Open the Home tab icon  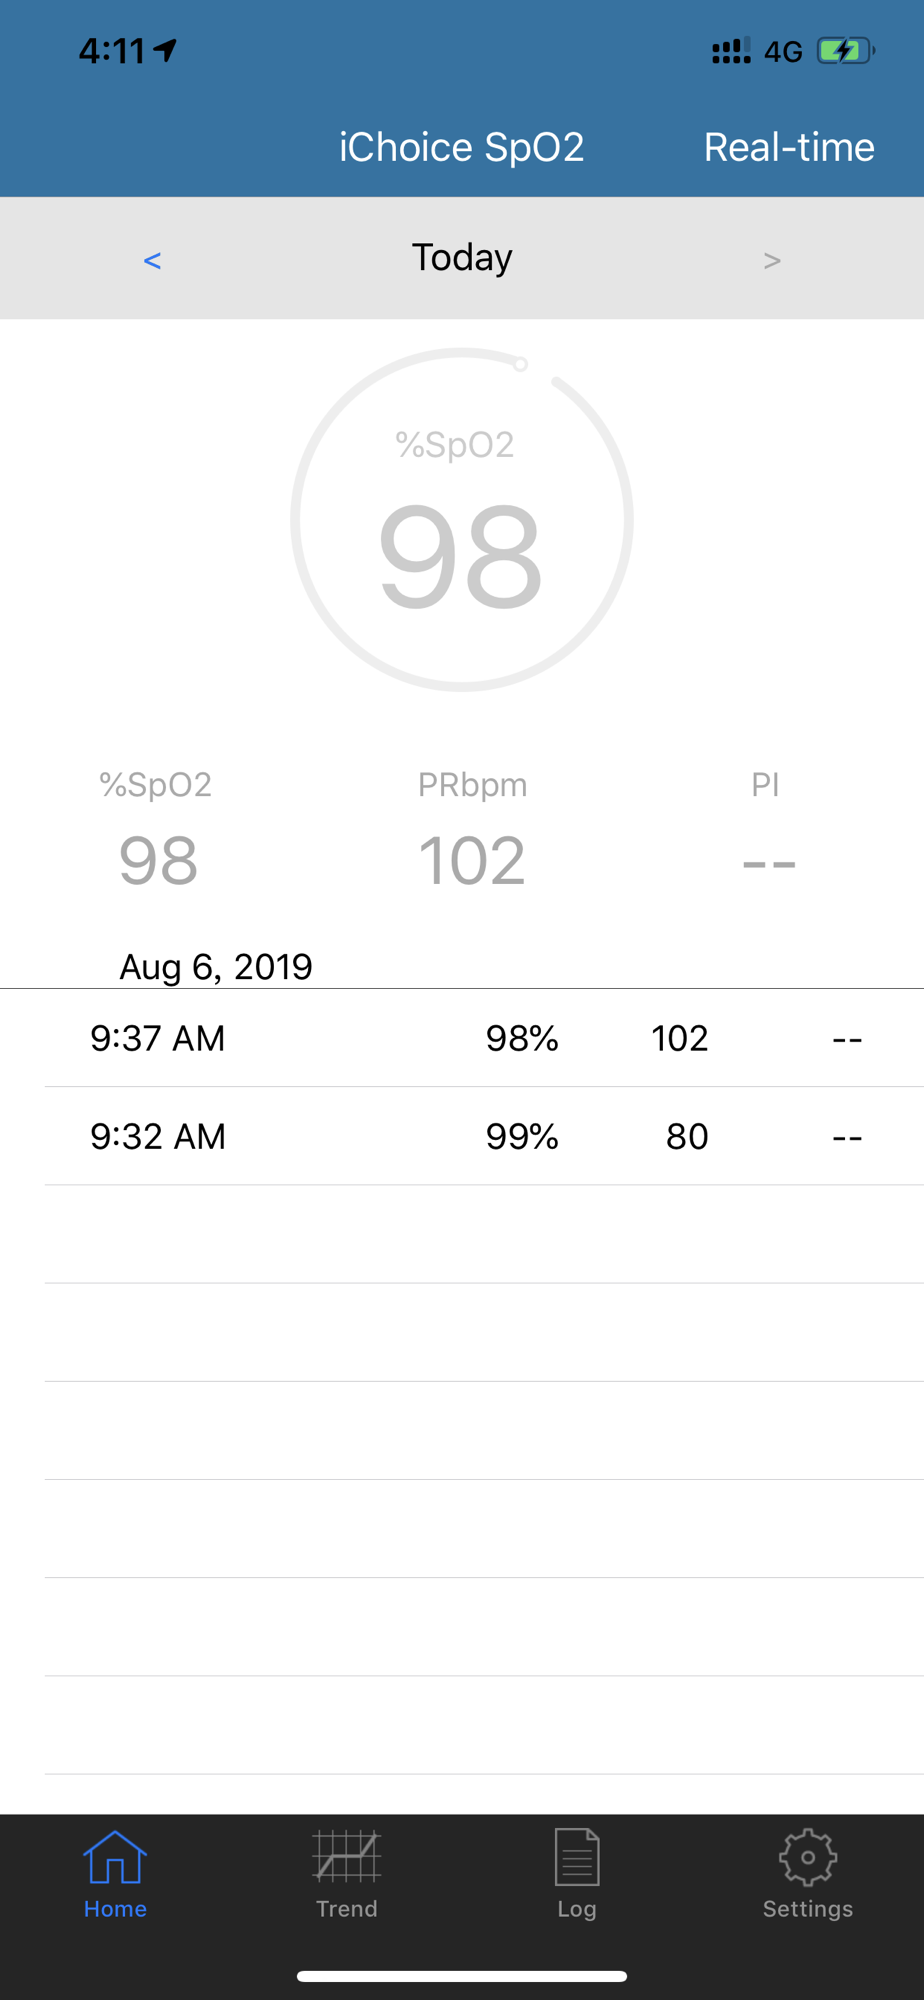coord(115,1857)
